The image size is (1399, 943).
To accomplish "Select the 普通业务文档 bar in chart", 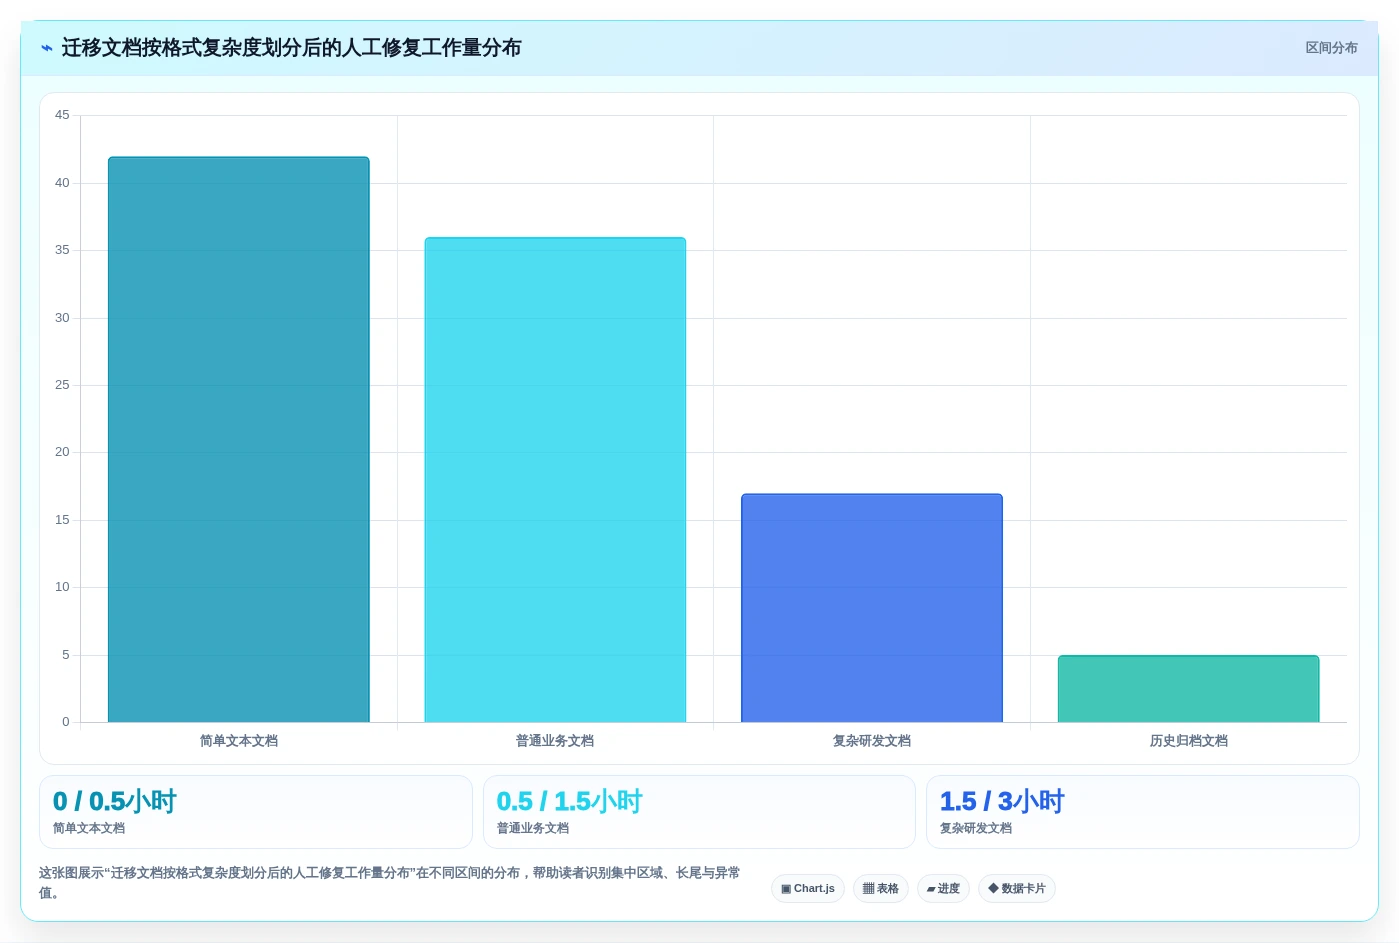I will [x=555, y=480].
